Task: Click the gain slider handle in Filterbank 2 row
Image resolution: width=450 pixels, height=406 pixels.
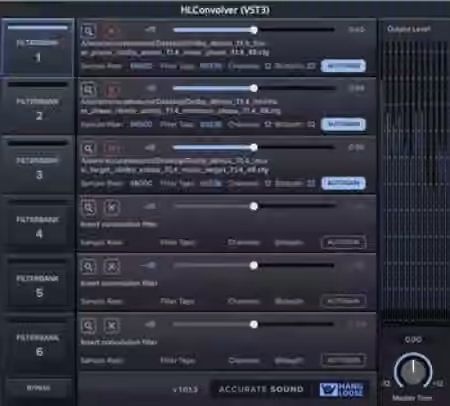Action: tap(254, 88)
